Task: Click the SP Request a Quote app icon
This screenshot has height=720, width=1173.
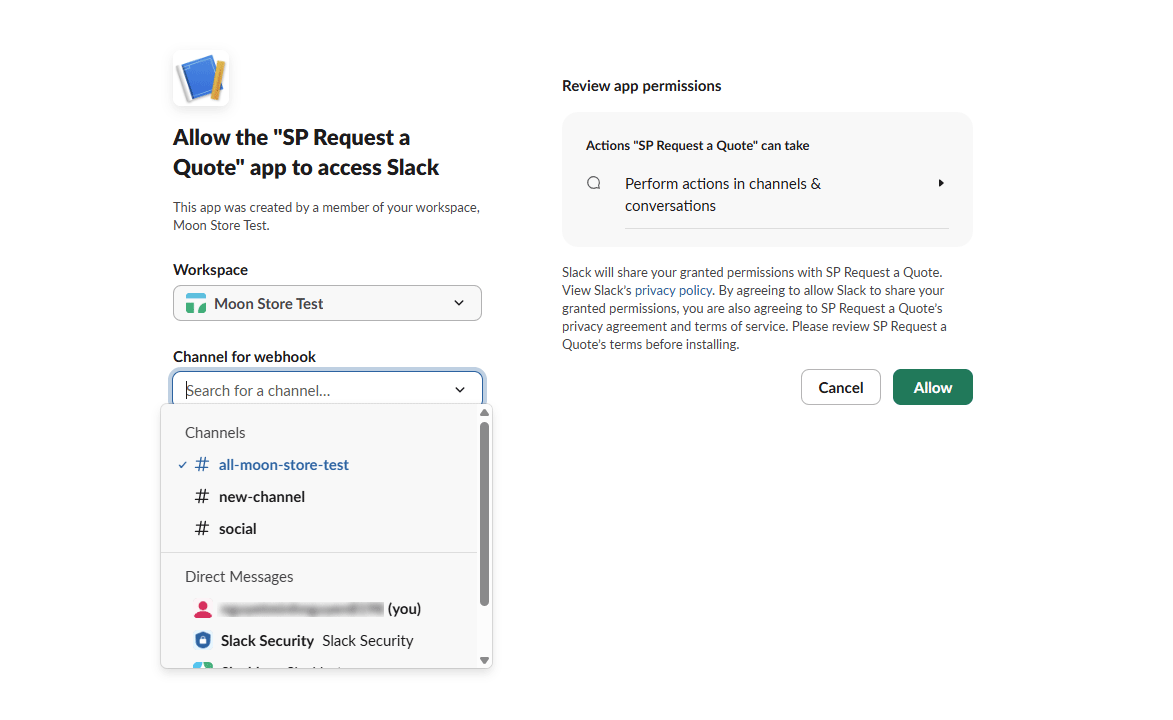Action: (x=200, y=78)
